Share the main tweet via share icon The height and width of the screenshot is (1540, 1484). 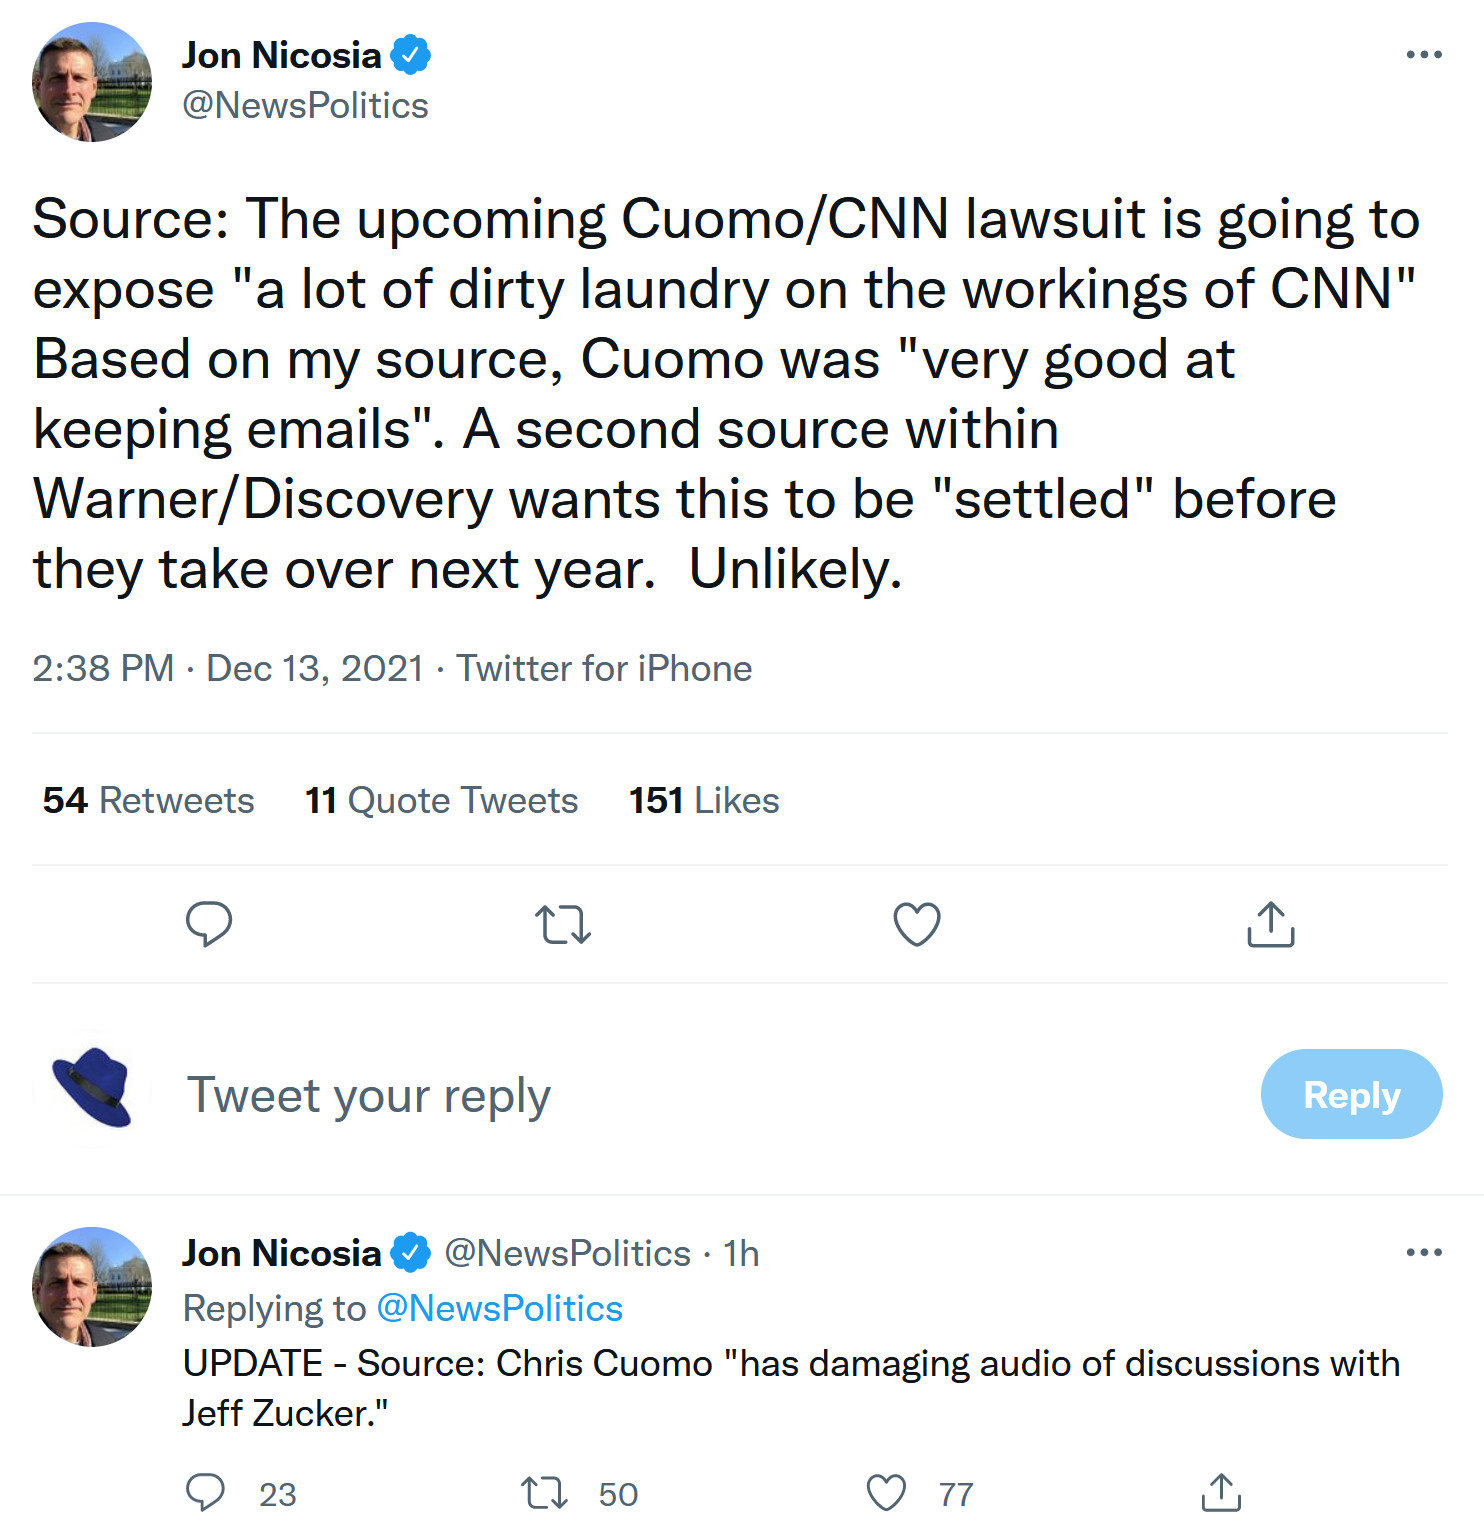pos(1270,924)
